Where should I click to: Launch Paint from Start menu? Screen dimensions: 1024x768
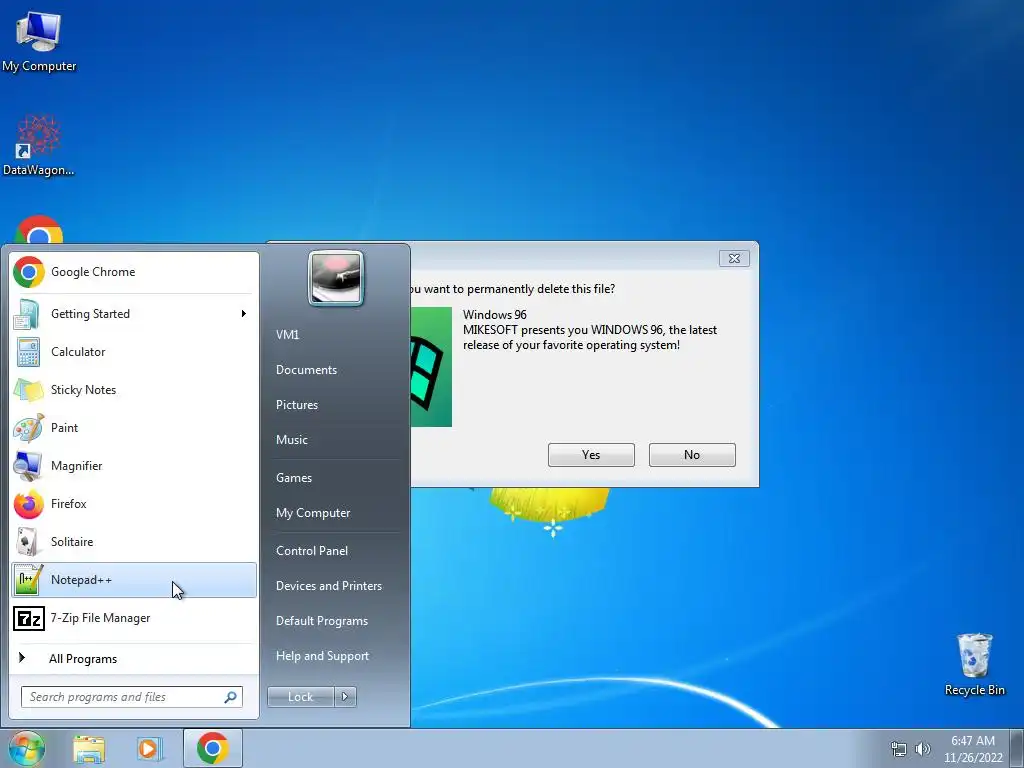click(134, 428)
